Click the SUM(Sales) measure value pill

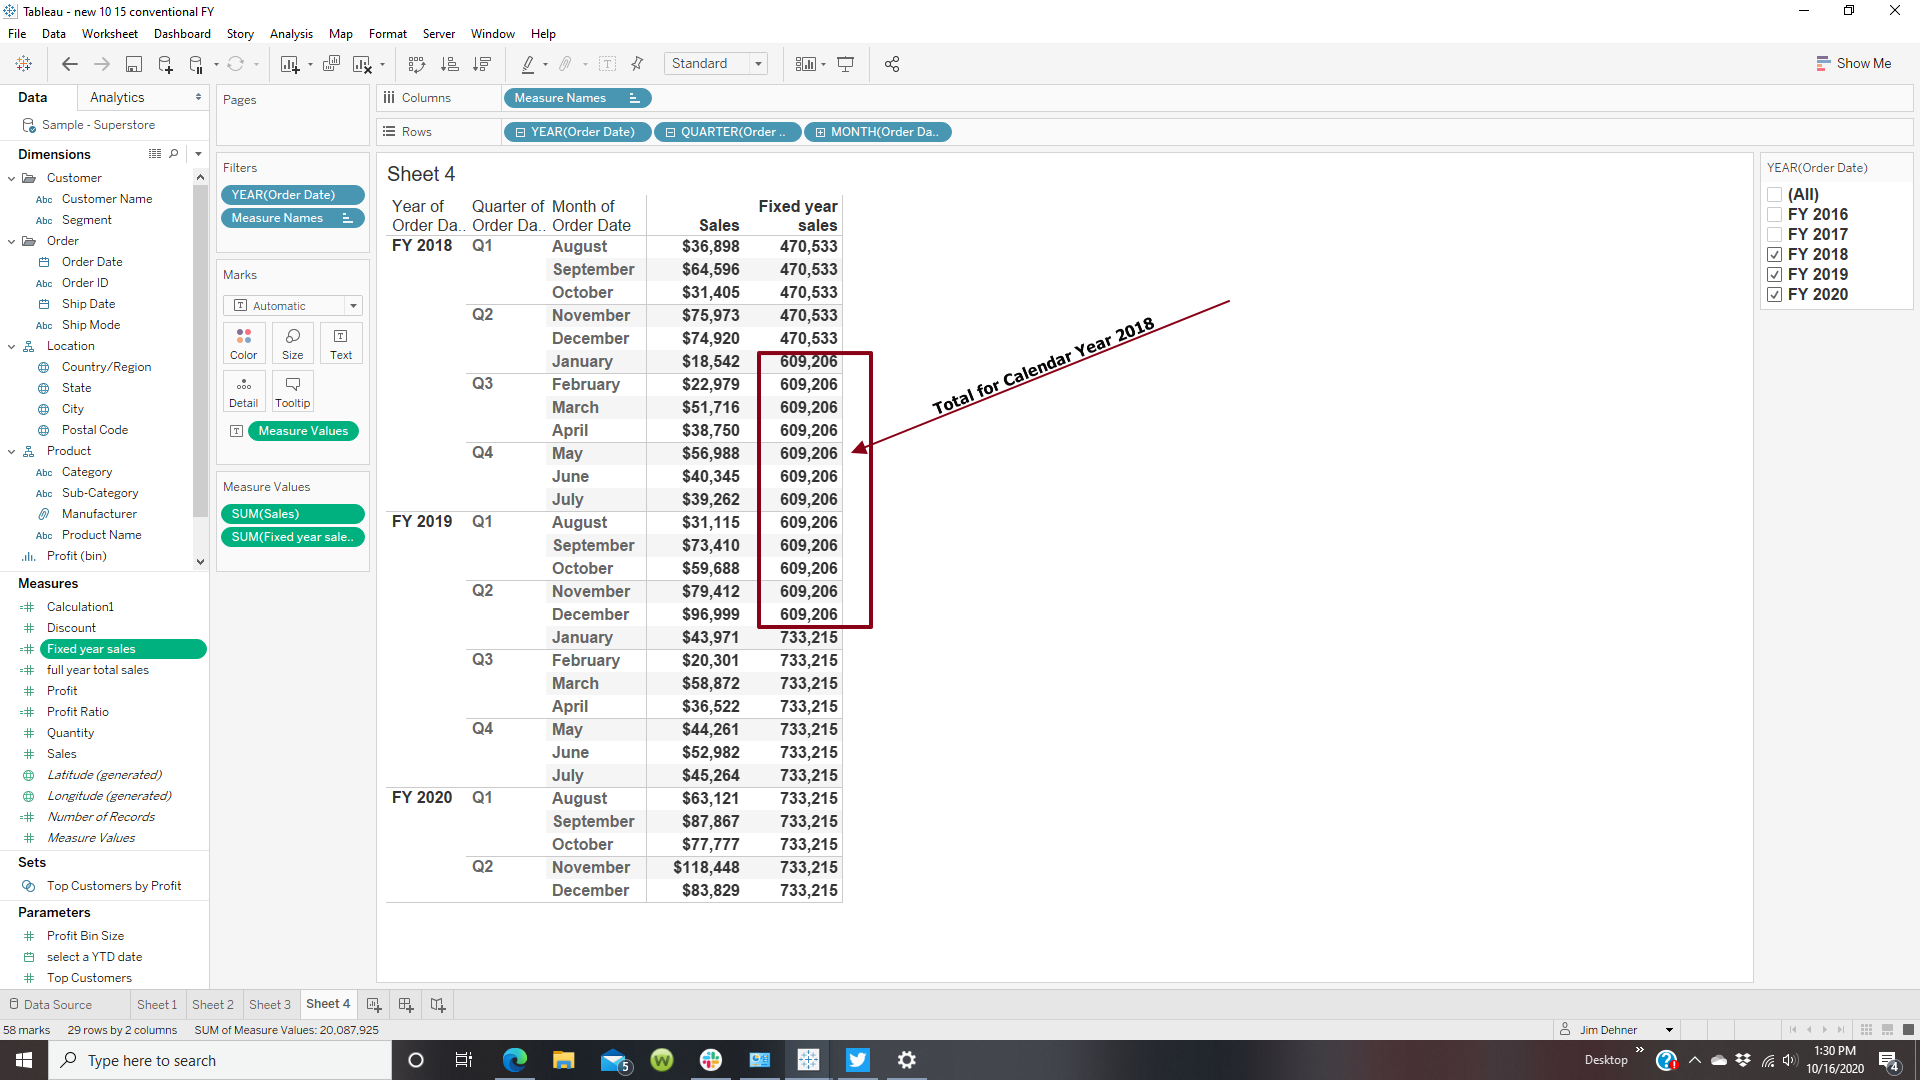click(292, 514)
